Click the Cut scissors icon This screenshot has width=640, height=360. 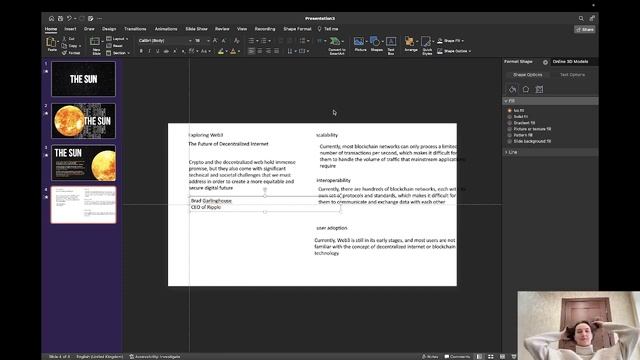point(64,39)
